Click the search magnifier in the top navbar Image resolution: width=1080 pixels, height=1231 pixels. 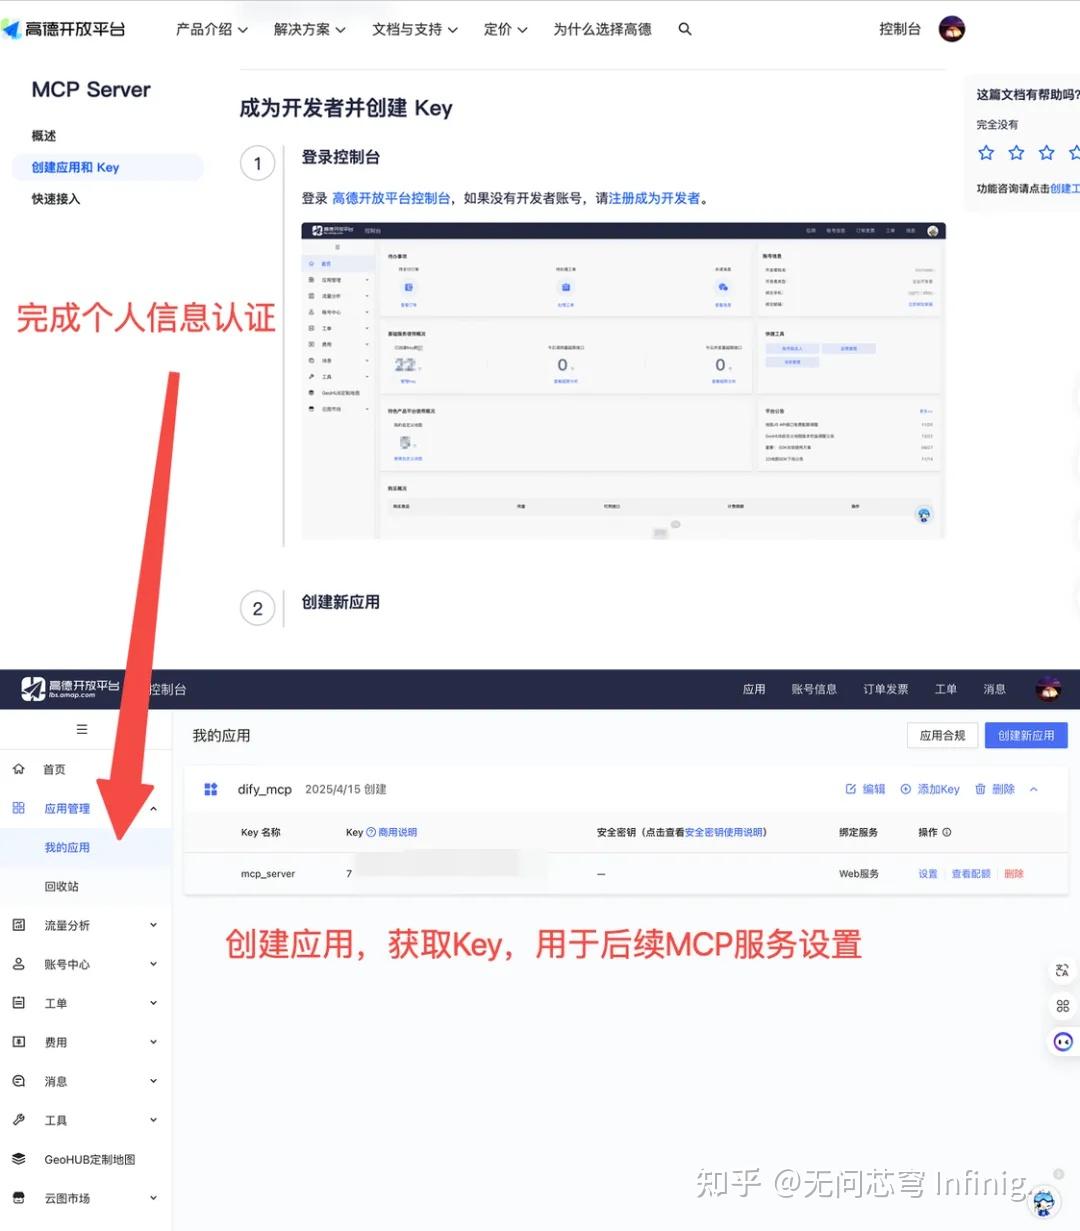(x=685, y=29)
